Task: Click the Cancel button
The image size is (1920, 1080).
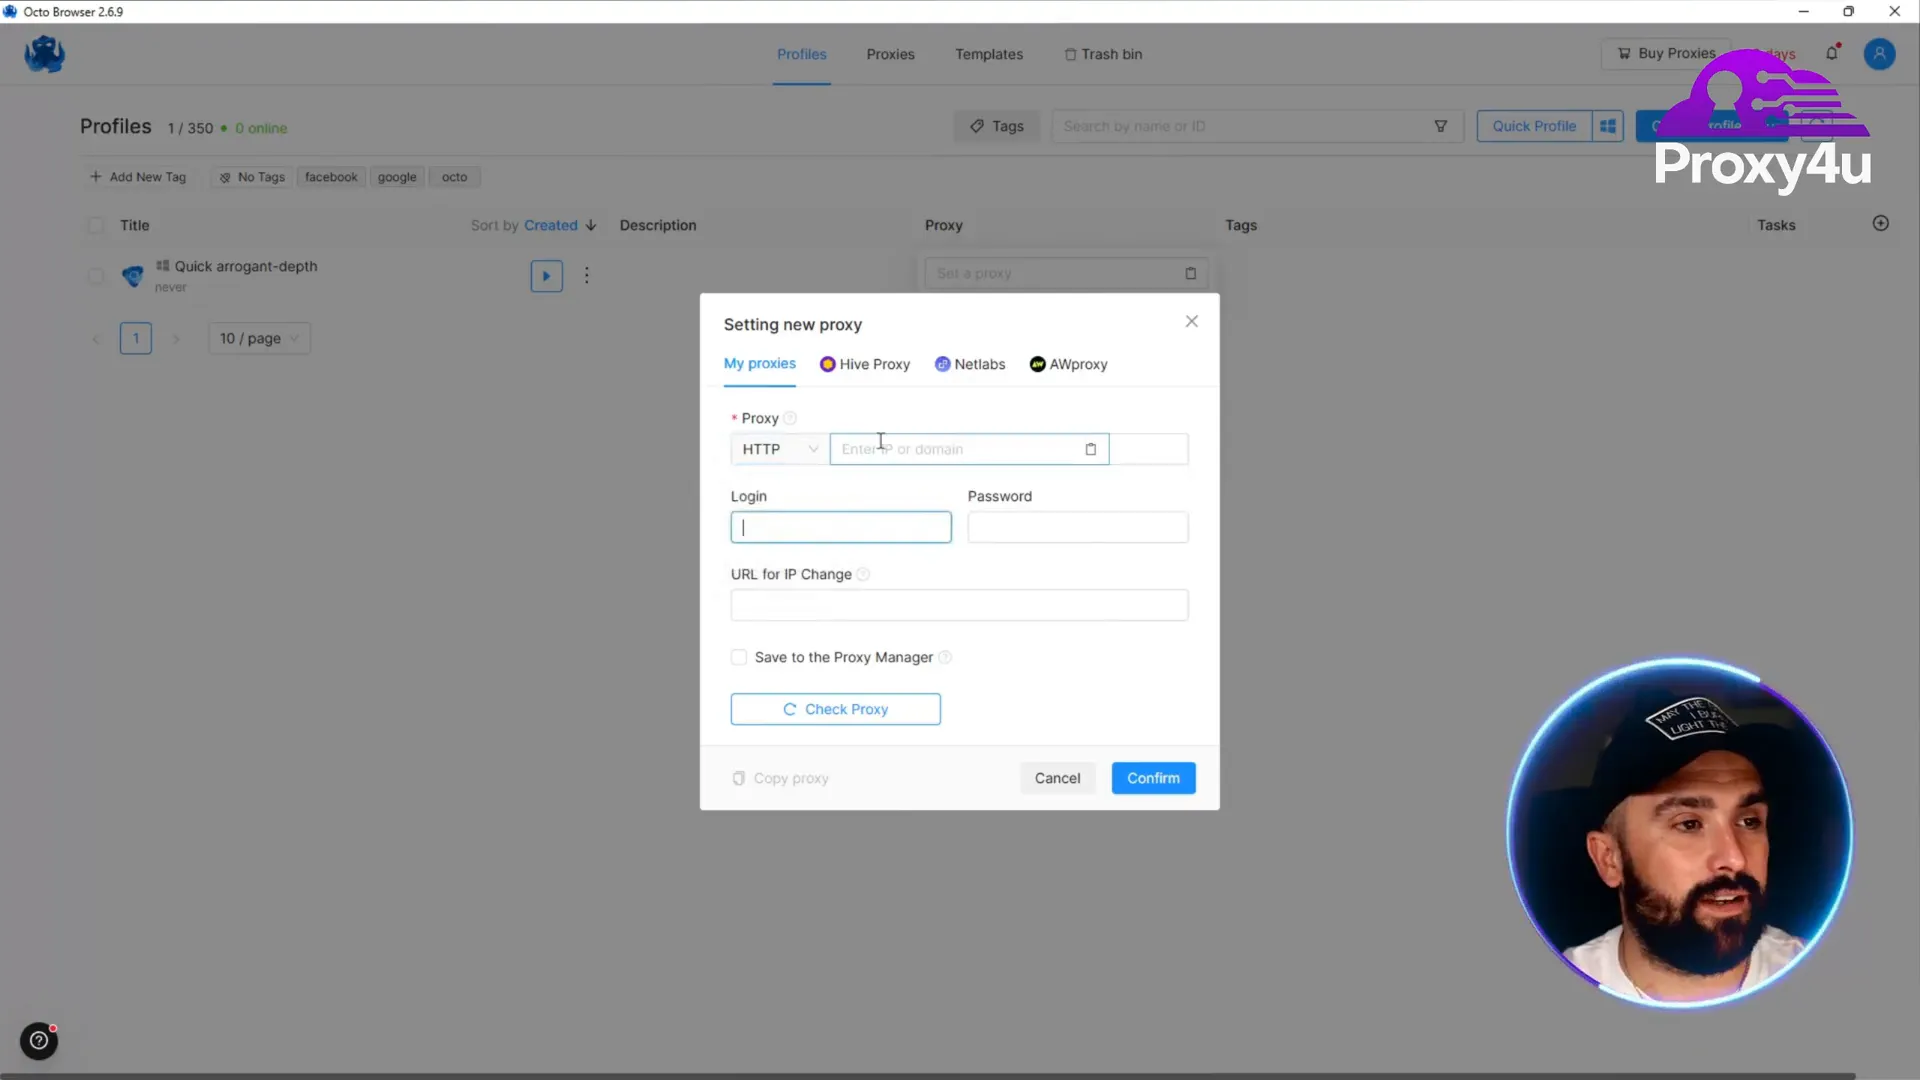Action: [1057, 778]
